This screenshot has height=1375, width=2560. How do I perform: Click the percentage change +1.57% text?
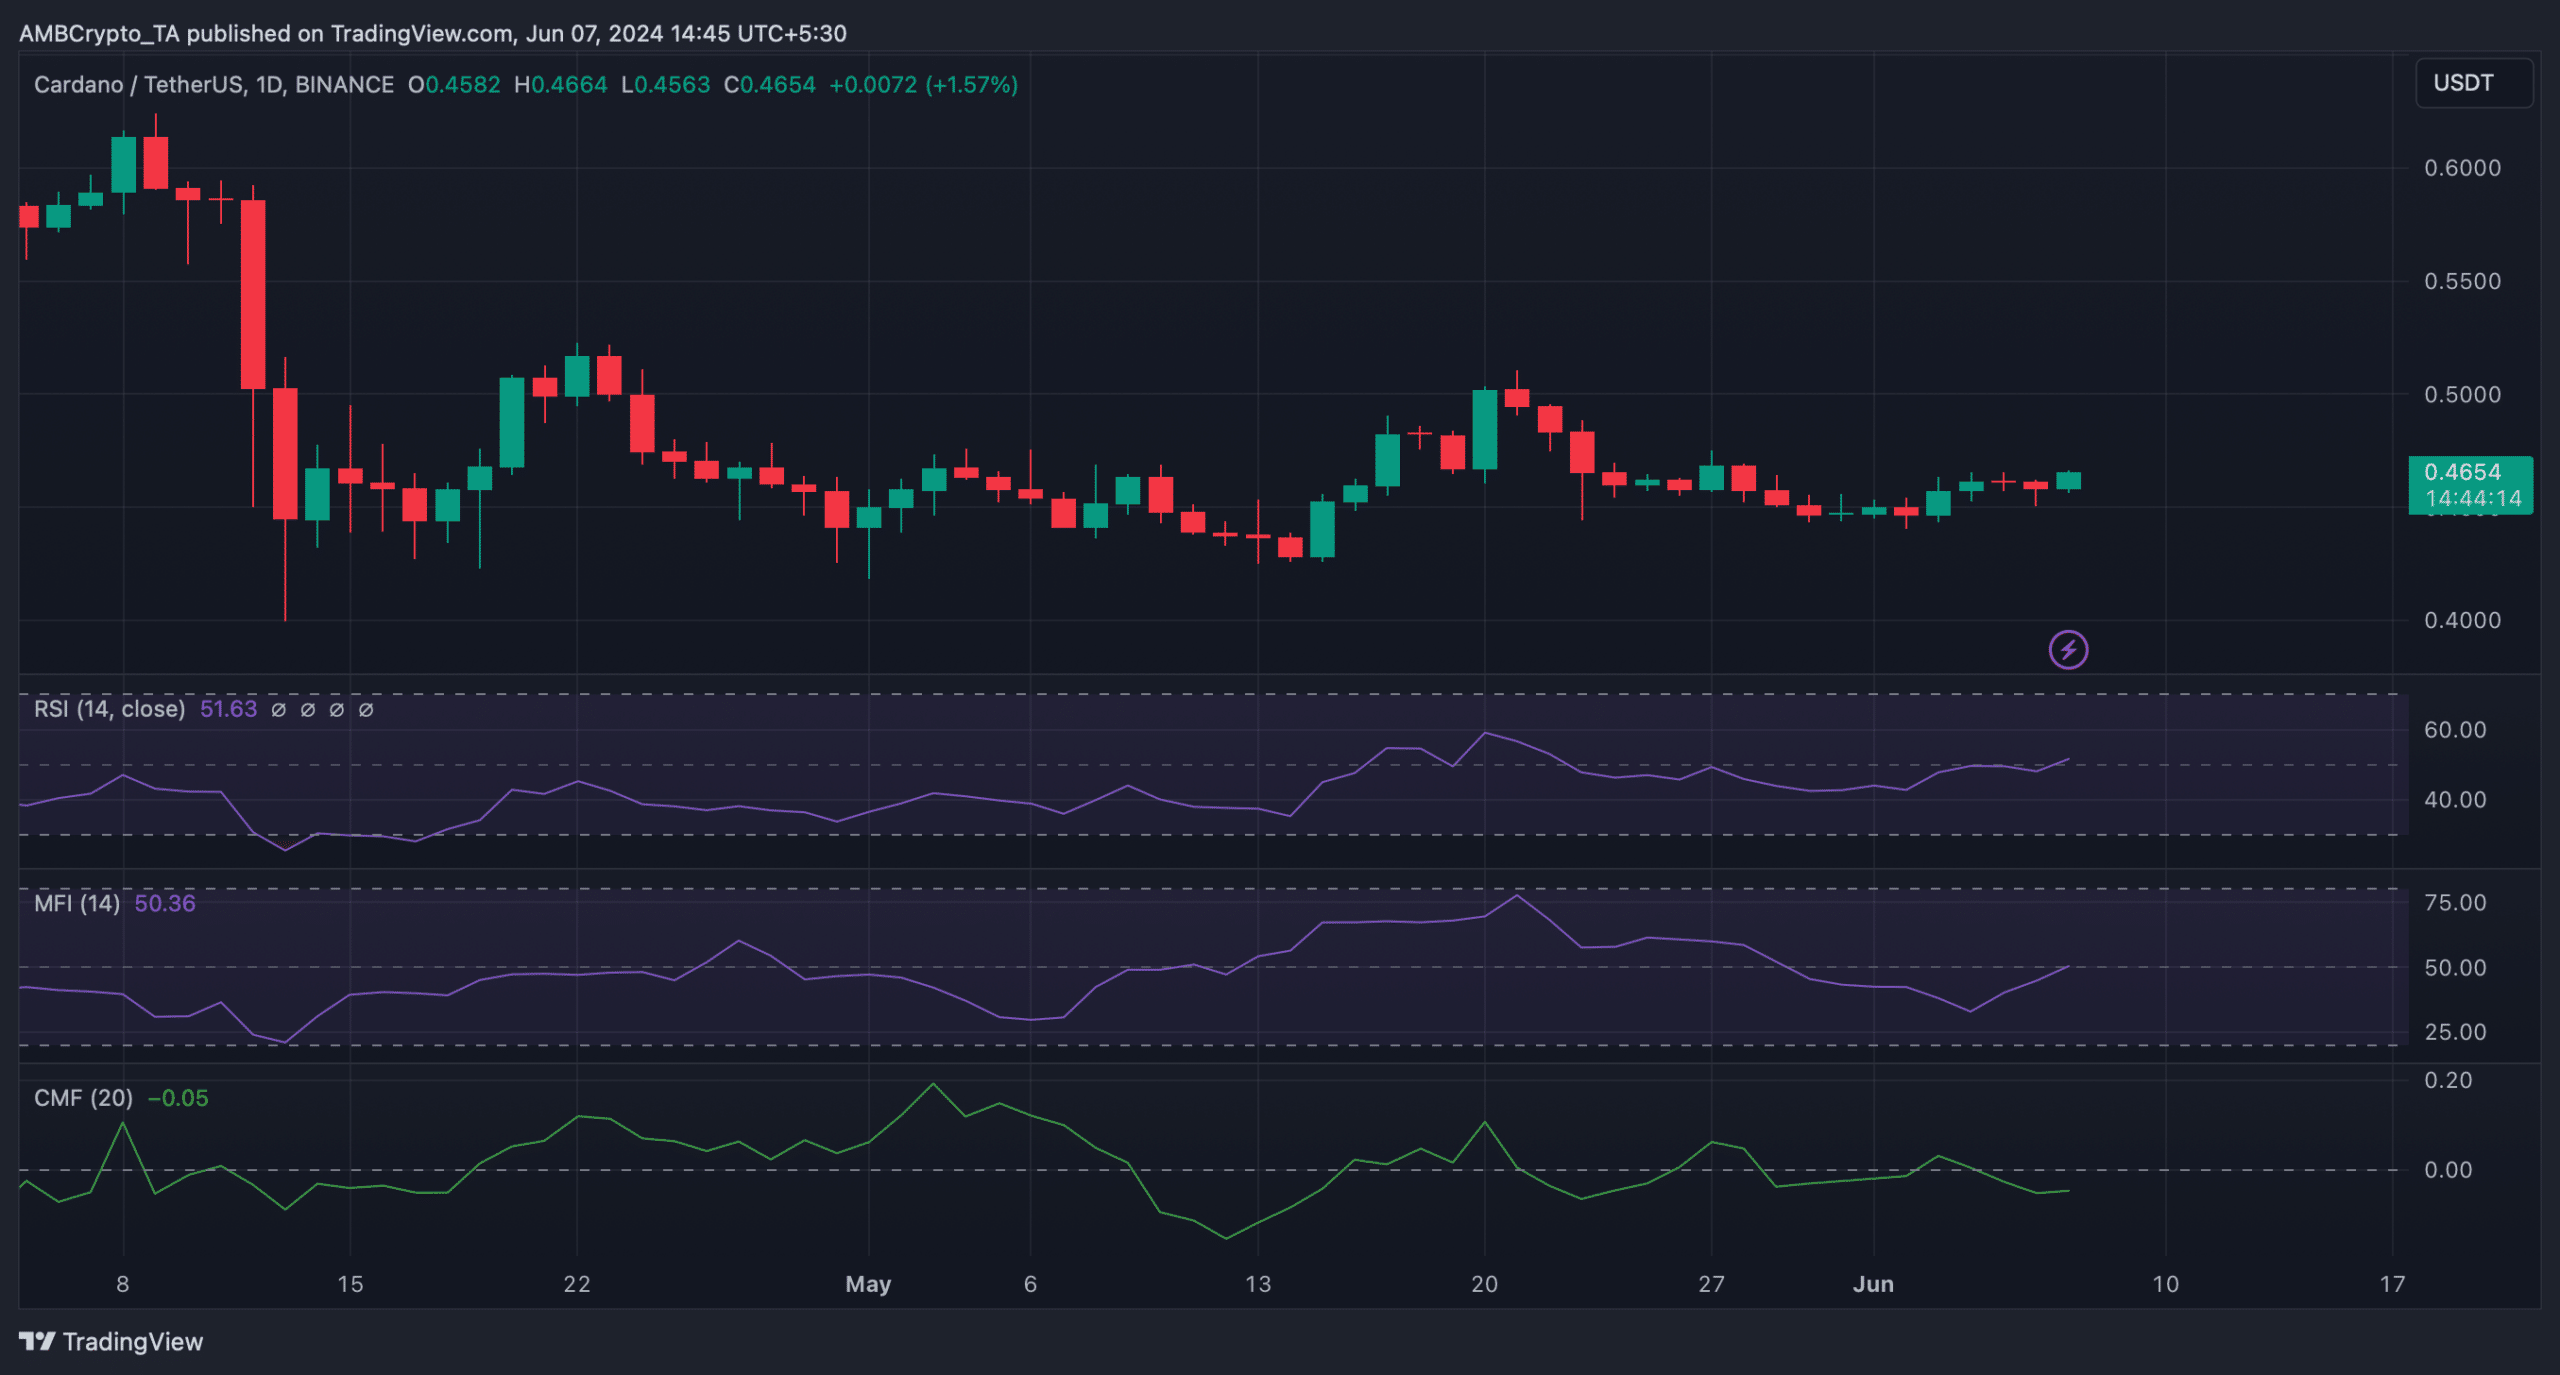(x=971, y=85)
